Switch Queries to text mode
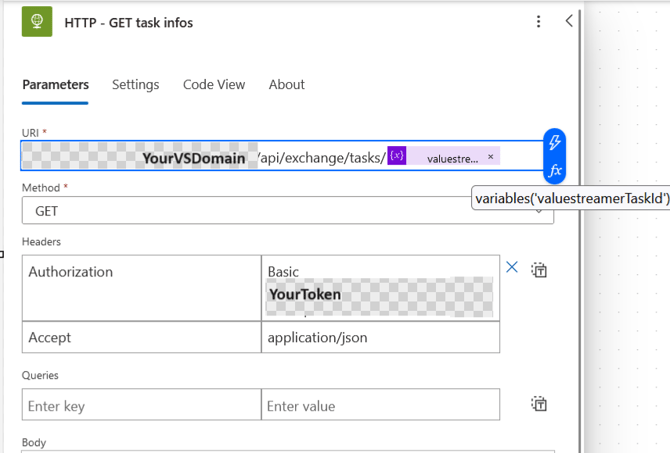670x453 pixels. 539,404
